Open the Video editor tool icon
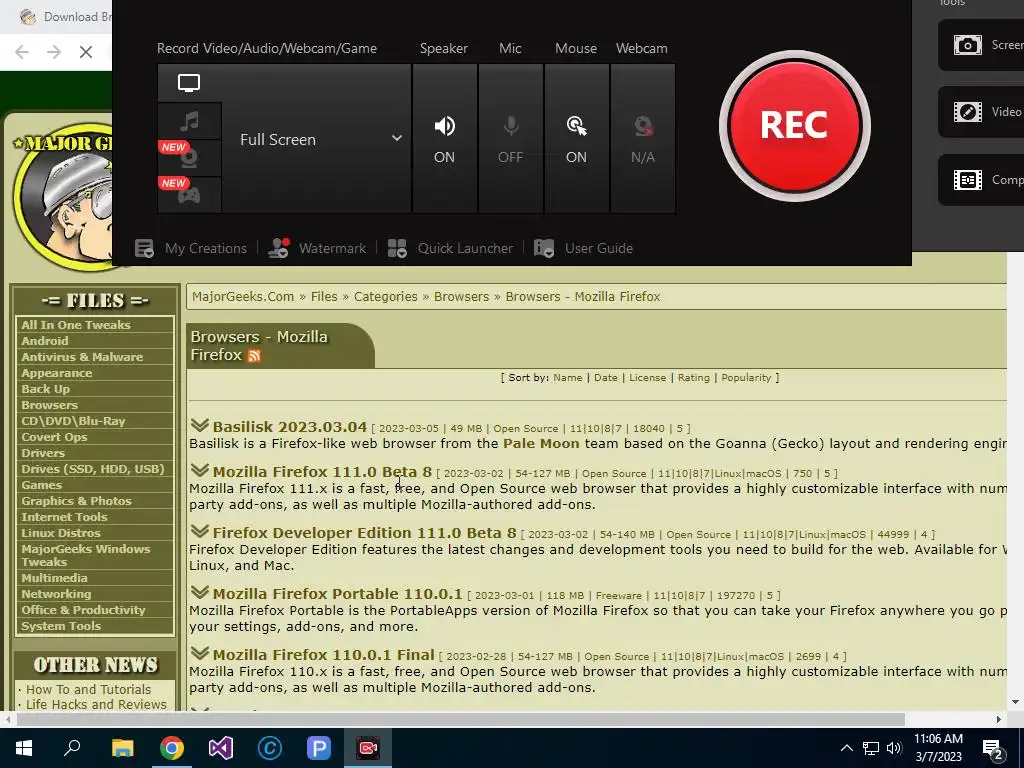Image resolution: width=1024 pixels, height=768 pixels. pos(967,112)
